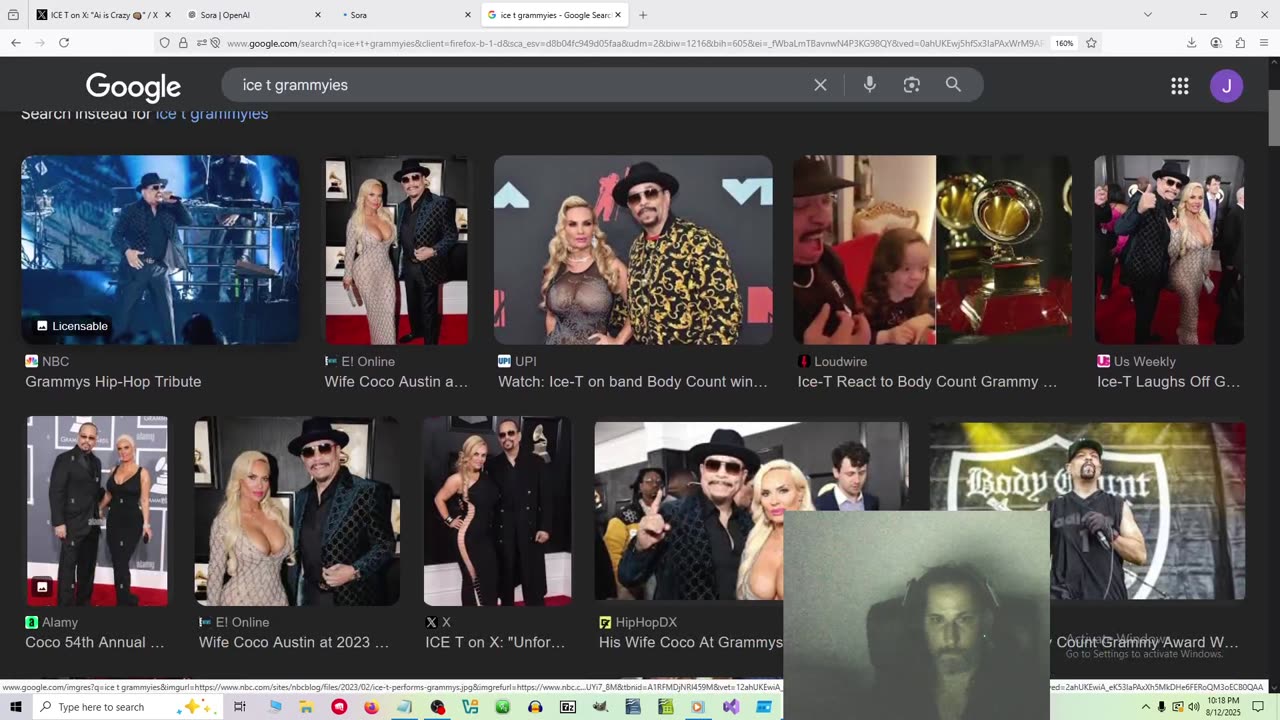The image size is (1280, 720).
Task: Open the Firefox application menu
Action: click(1265, 43)
